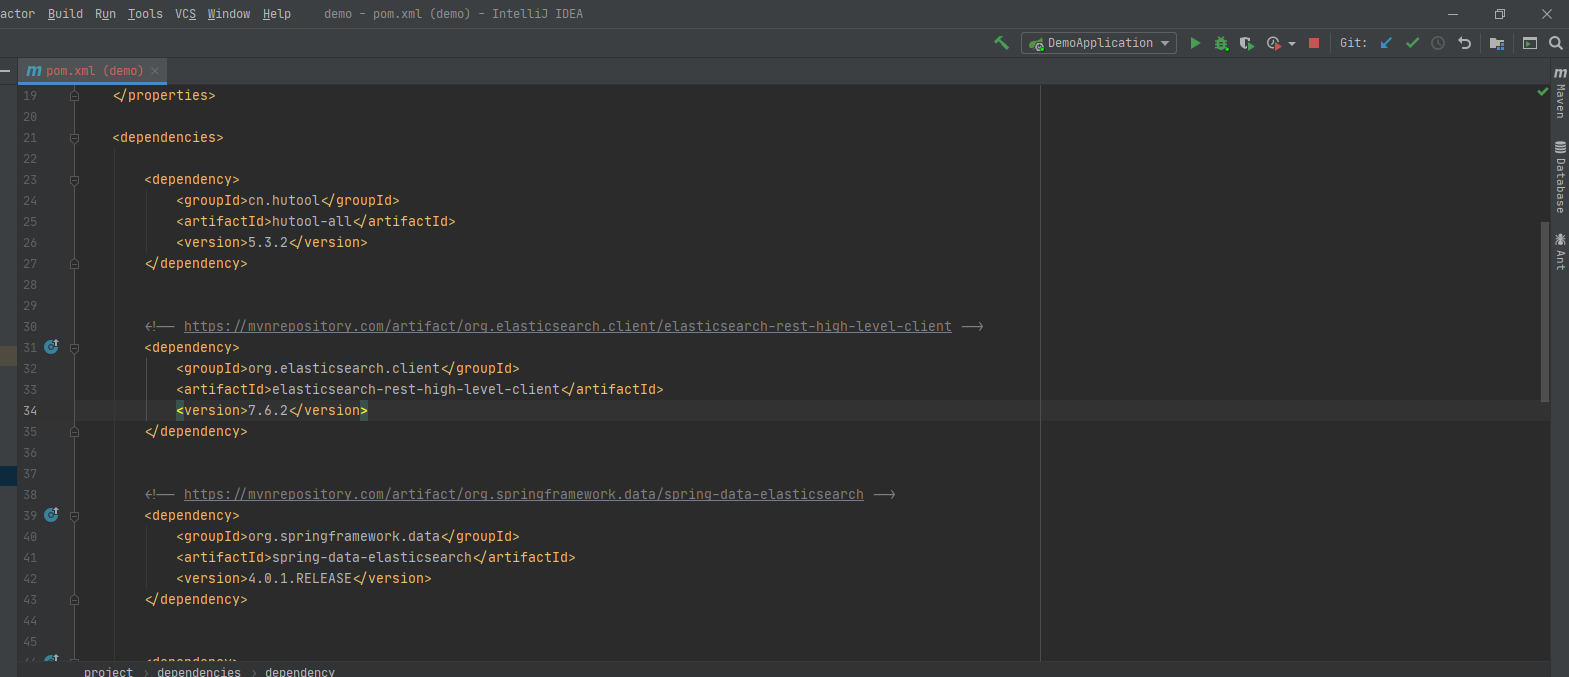This screenshot has height=677, width=1569.
Task: Click the gutter refresh icon on line 39
Action: pos(51,515)
